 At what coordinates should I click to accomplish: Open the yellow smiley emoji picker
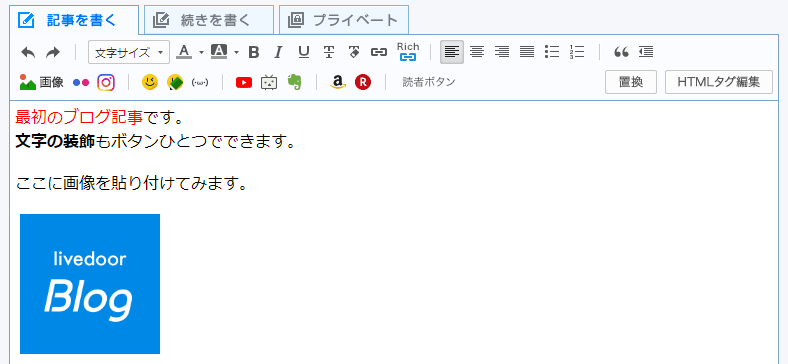(x=150, y=82)
